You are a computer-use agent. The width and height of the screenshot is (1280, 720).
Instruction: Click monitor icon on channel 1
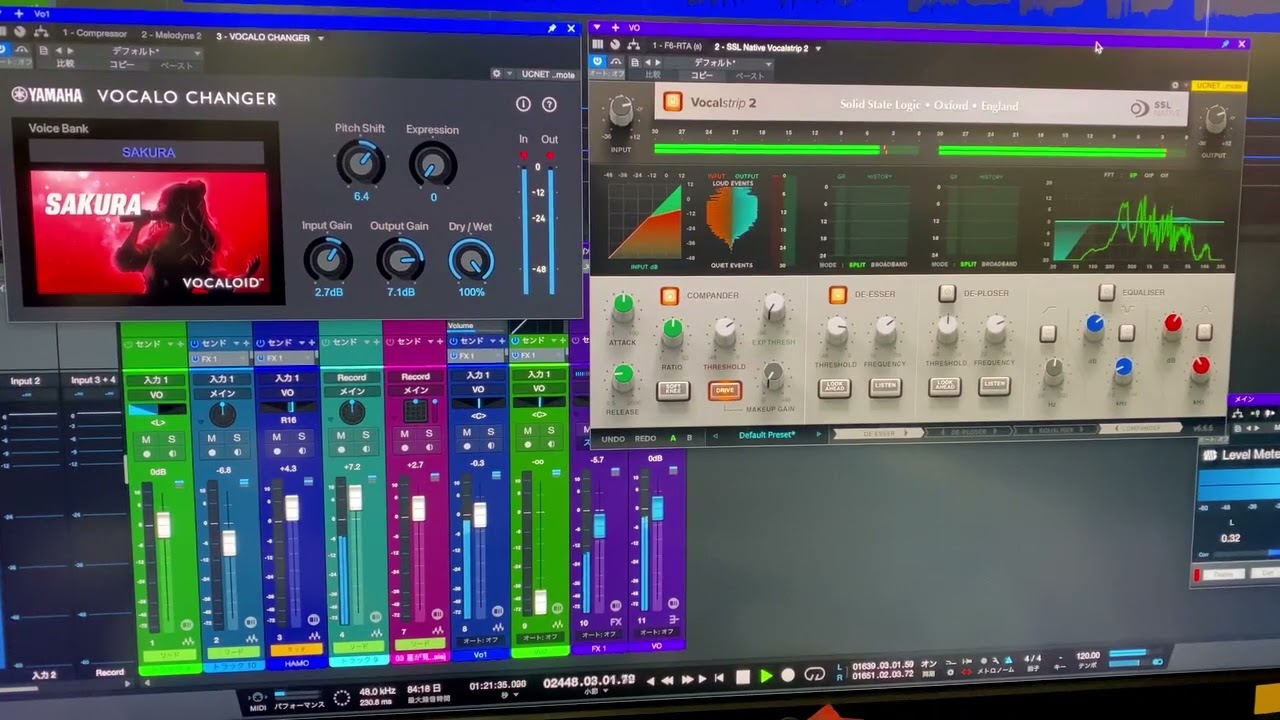point(172,454)
